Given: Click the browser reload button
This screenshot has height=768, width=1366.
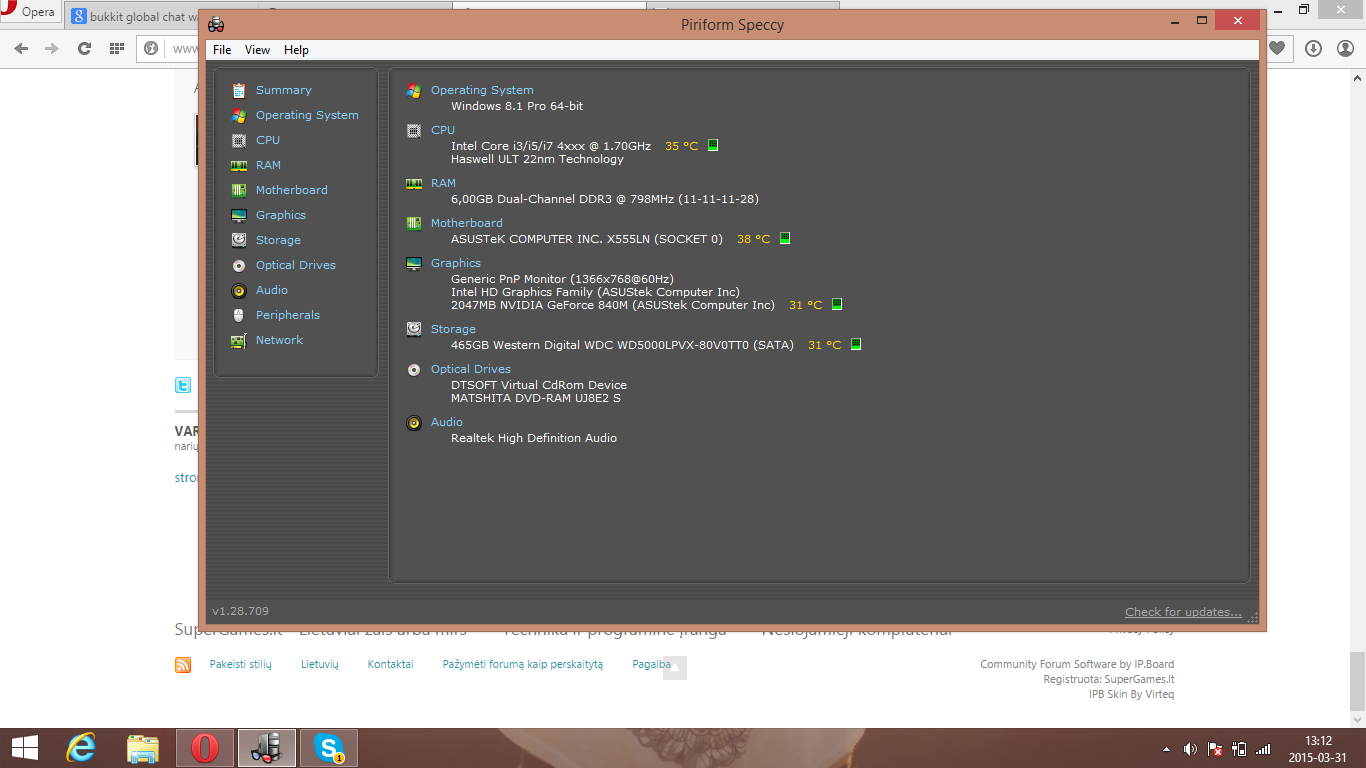Looking at the screenshot, I should pos(84,48).
